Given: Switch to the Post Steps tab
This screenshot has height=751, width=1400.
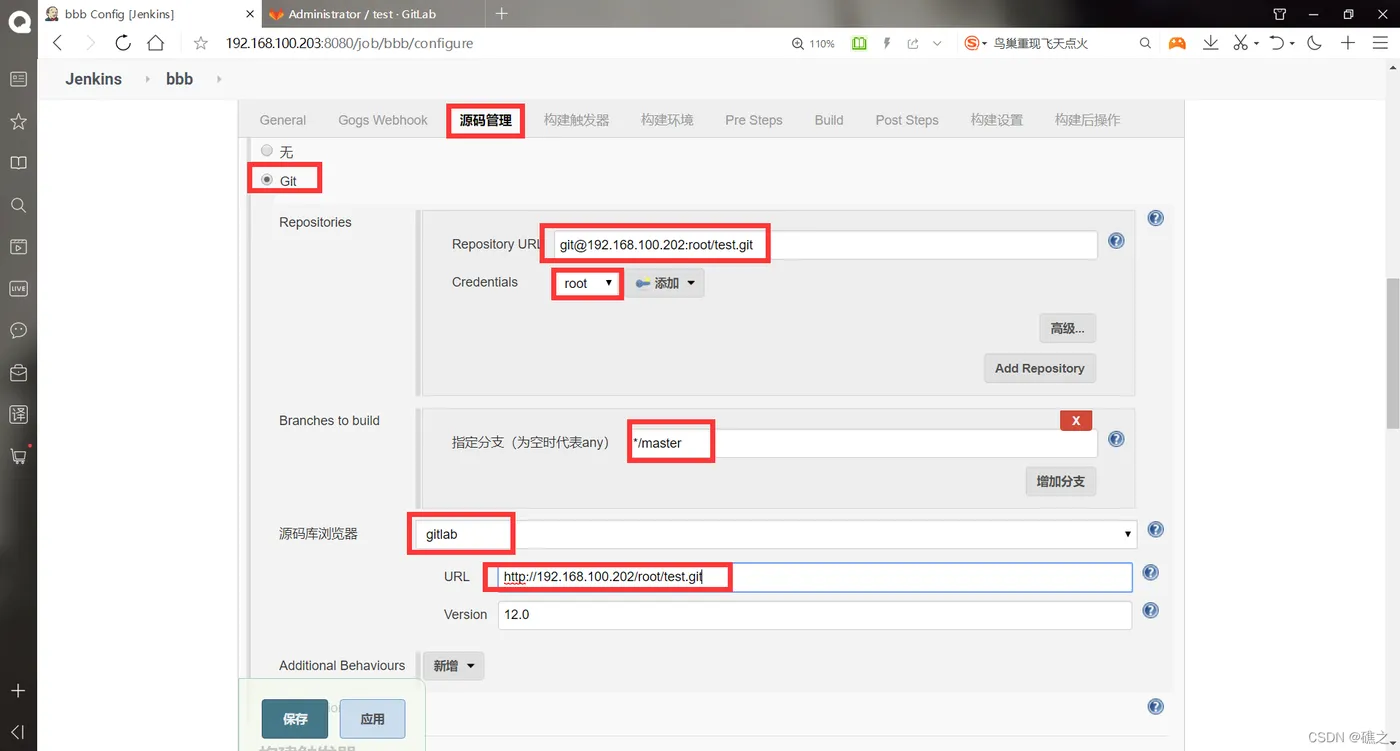Looking at the screenshot, I should 907,120.
